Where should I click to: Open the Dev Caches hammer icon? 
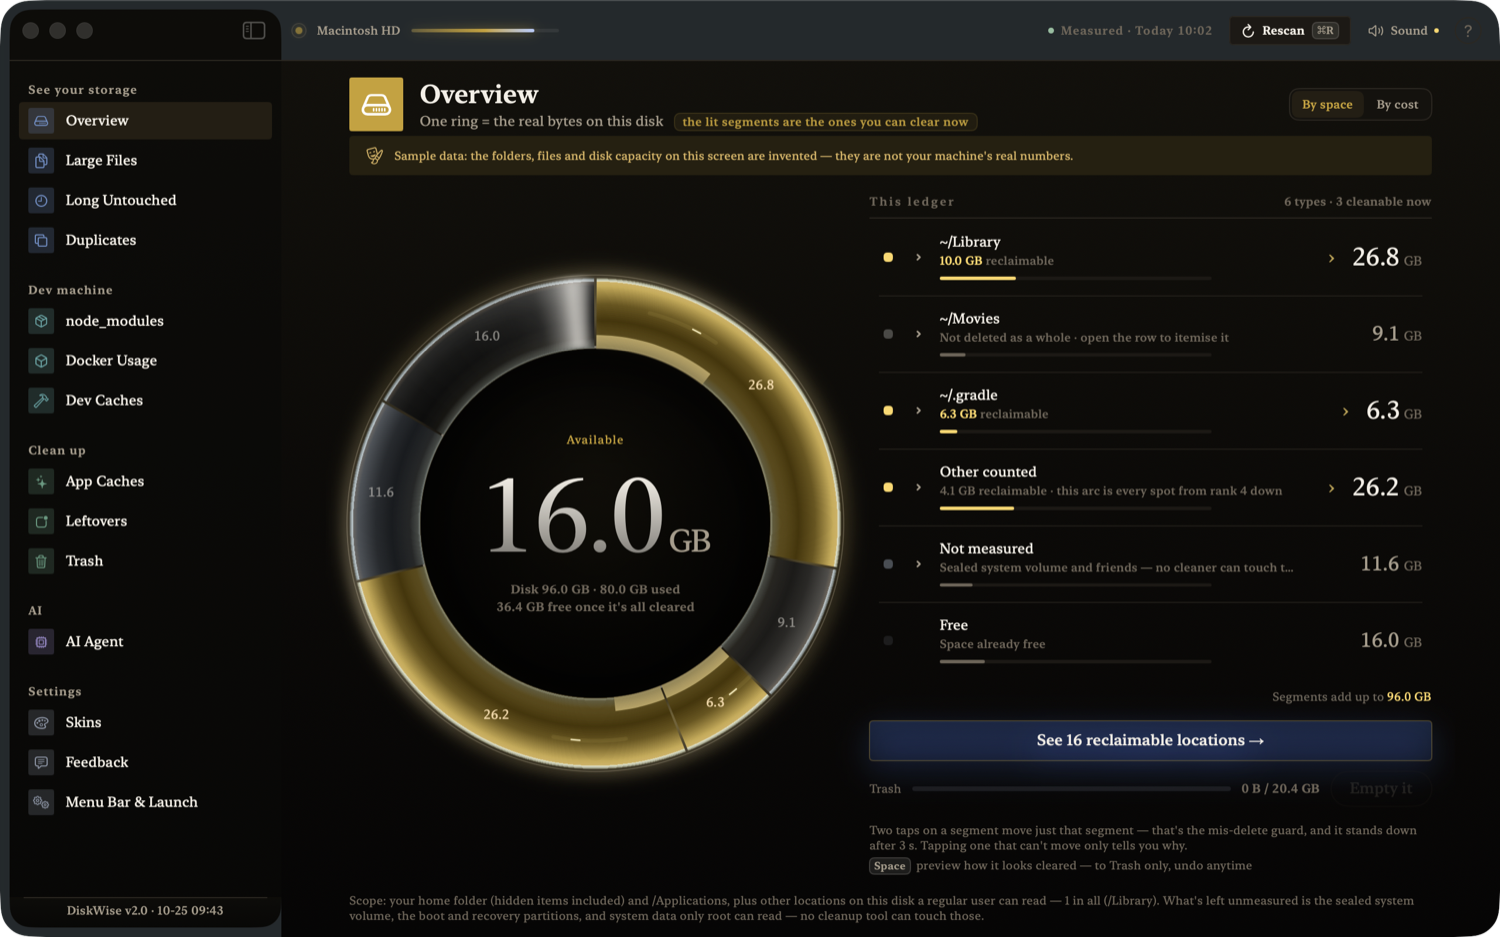click(41, 401)
